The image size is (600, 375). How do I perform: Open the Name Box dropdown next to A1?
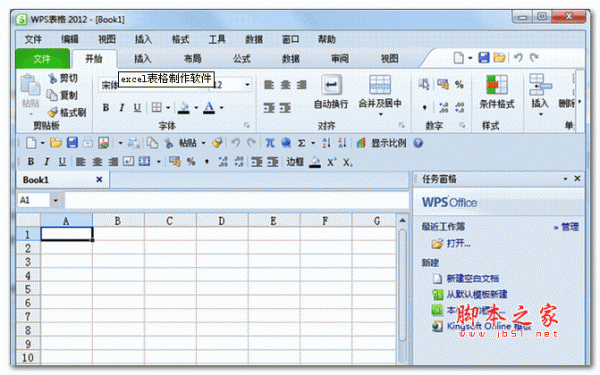(55, 200)
